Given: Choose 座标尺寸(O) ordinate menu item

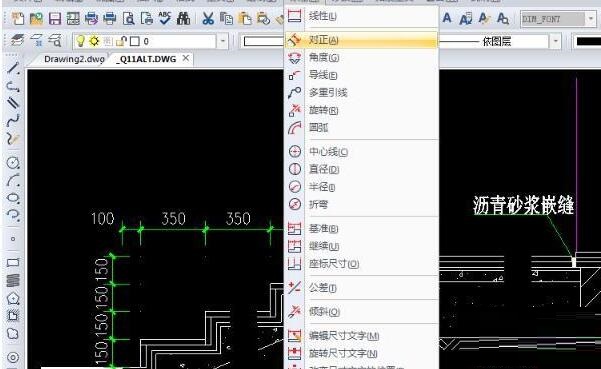Looking at the screenshot, I should point(361,264).
